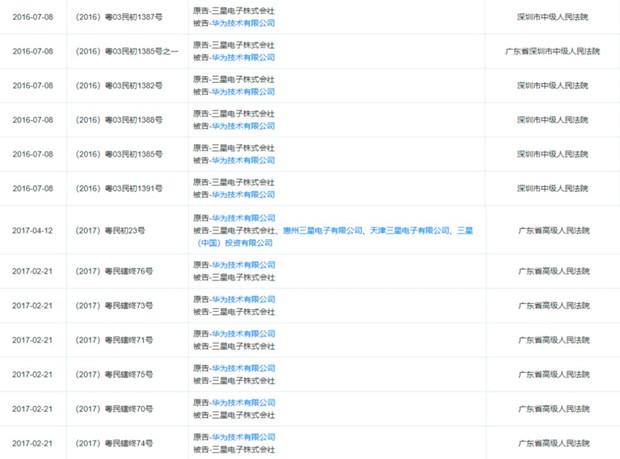Select case number (2017)粤民辖终73号
Viewport: 620px width, 459px height.
[114, 306]
